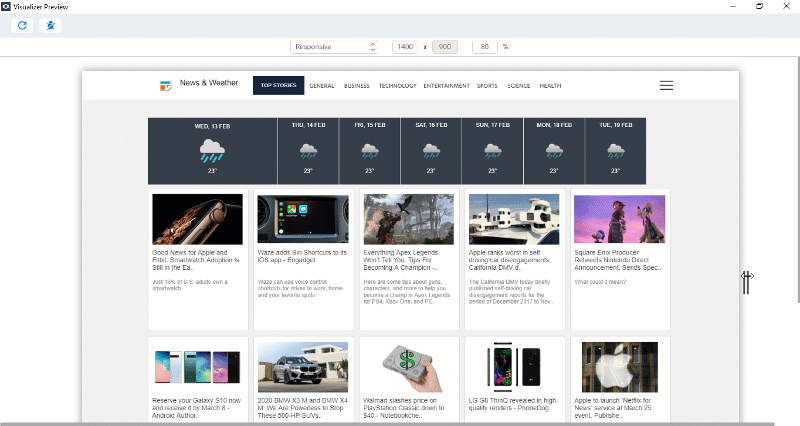Switch to the Technology tab
Screen dimensions: 800x426
[x=397, y=86]
